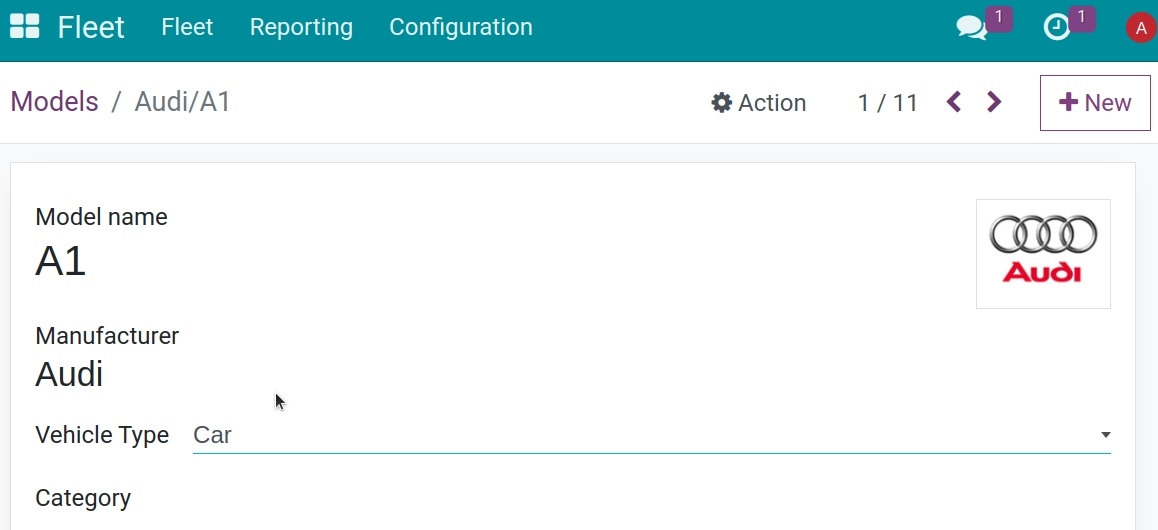Open the activities clock icon

(1057, 27)
